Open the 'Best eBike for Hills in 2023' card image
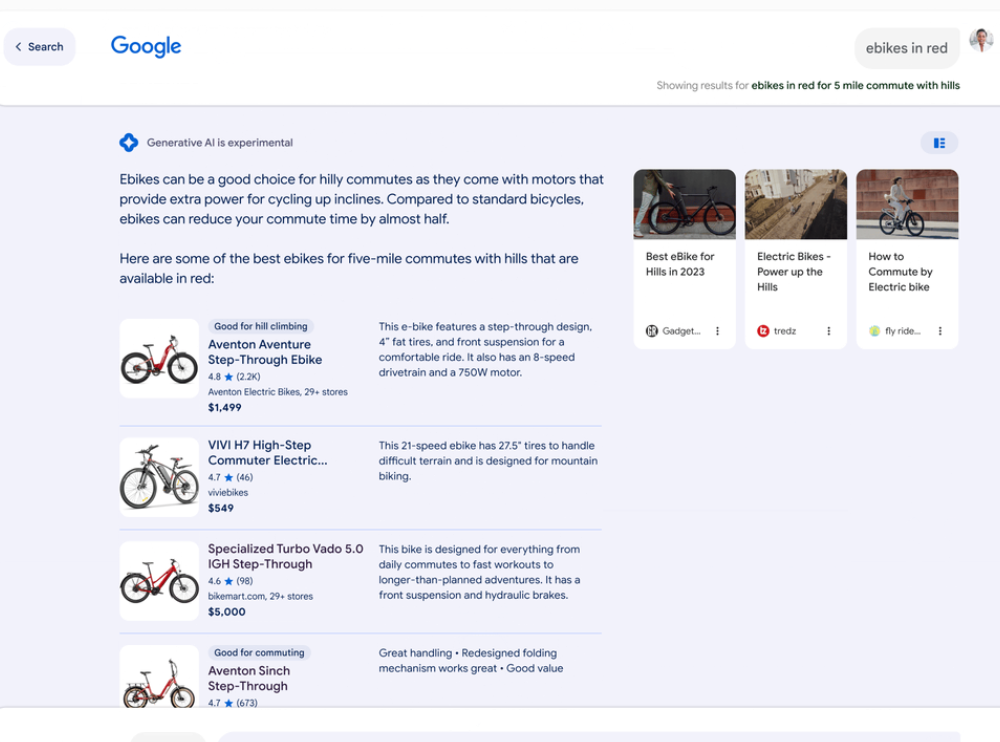The image size is (1000, 742). [x=684, y=204]
